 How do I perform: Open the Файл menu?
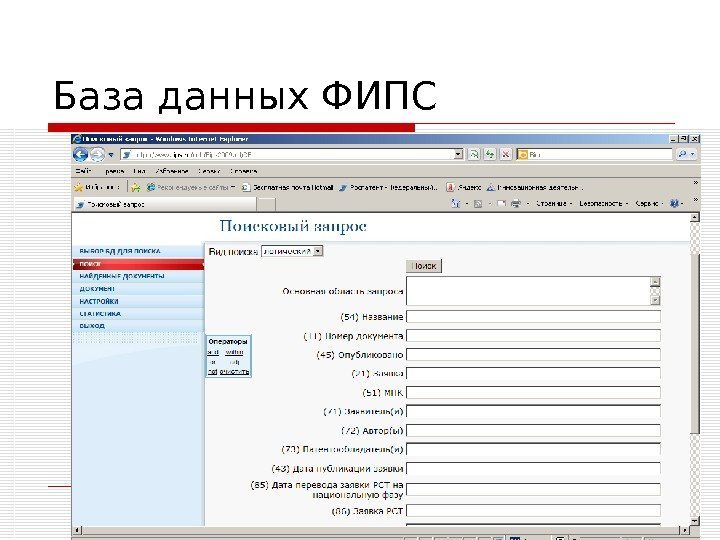pos(83,171)
